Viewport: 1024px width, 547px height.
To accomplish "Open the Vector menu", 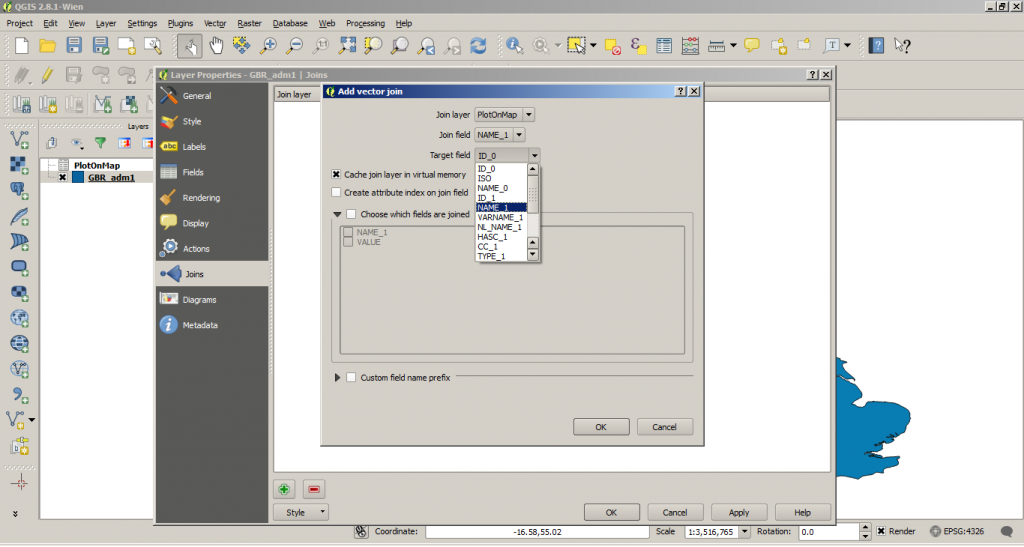I will (215, 23).
